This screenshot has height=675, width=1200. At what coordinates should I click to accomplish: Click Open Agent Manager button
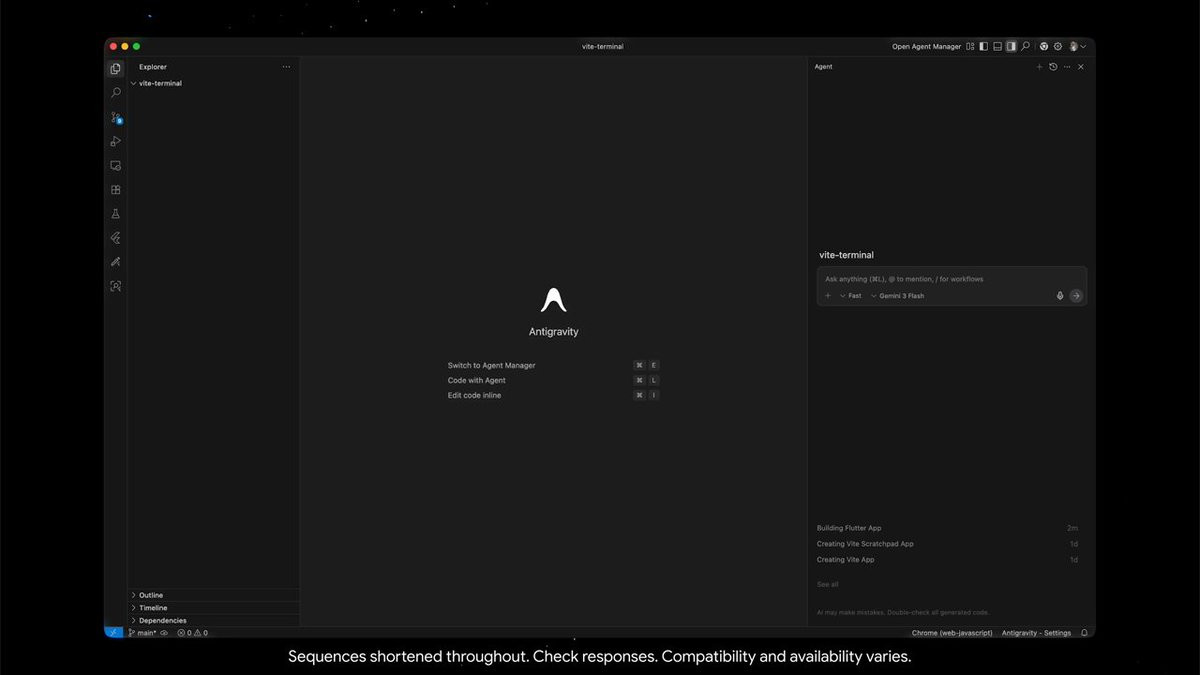pos(926,46)
